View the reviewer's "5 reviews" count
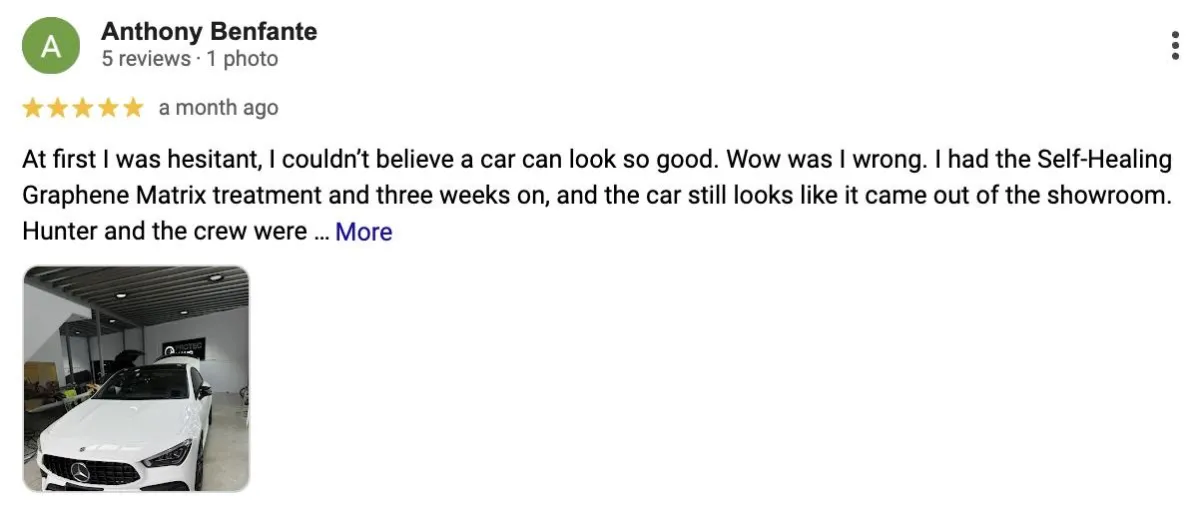 click(x=145, y=59)
